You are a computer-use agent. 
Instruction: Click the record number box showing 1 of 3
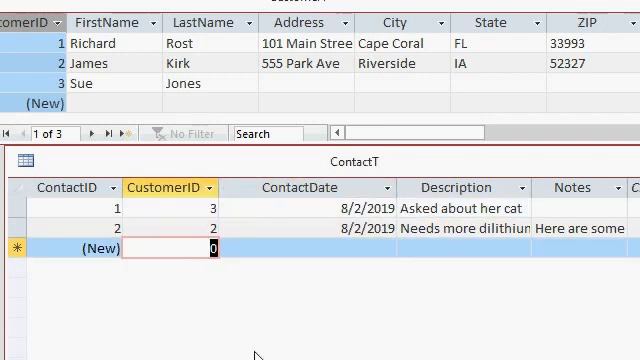tap(56, 134)
